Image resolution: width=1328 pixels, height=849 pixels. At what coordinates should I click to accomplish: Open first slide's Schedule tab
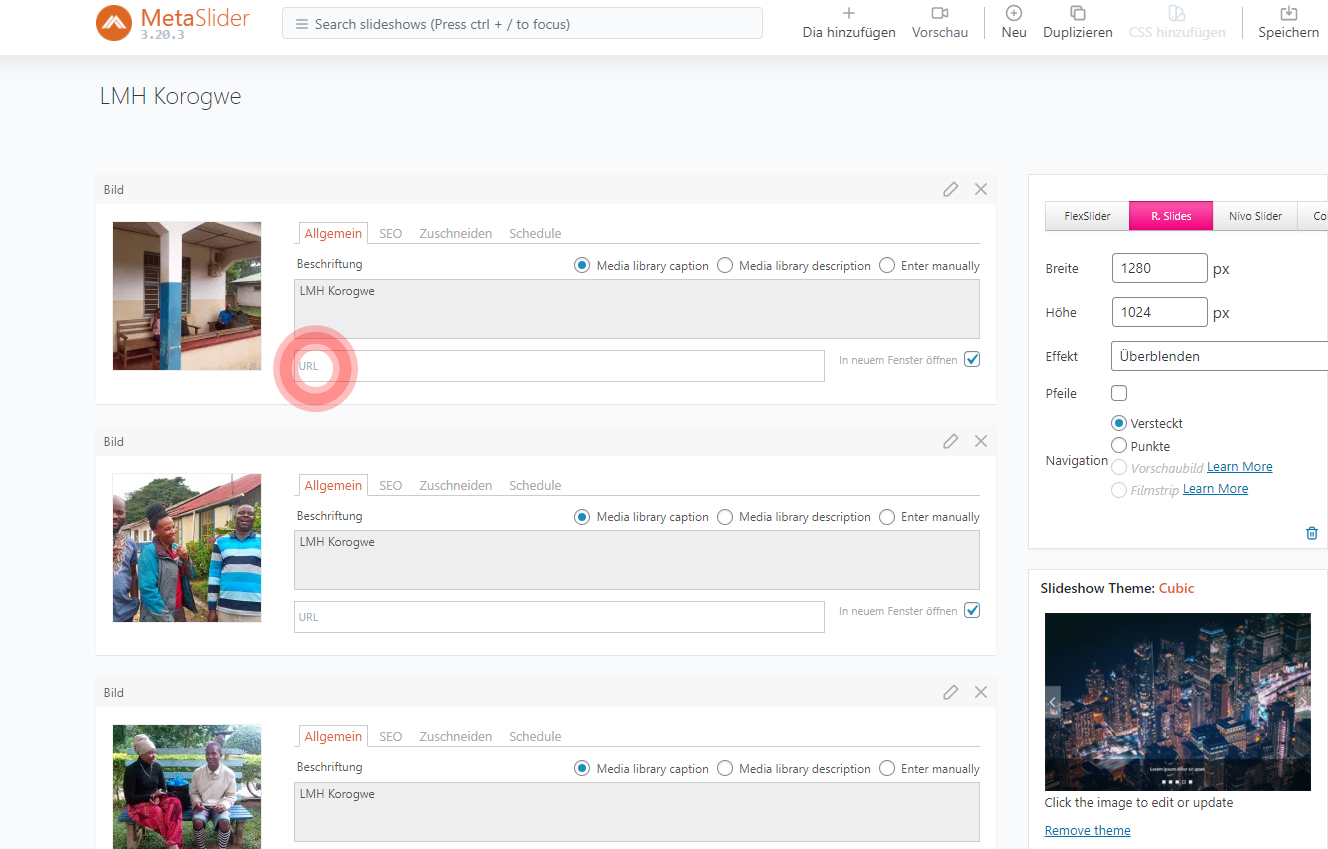535,233
